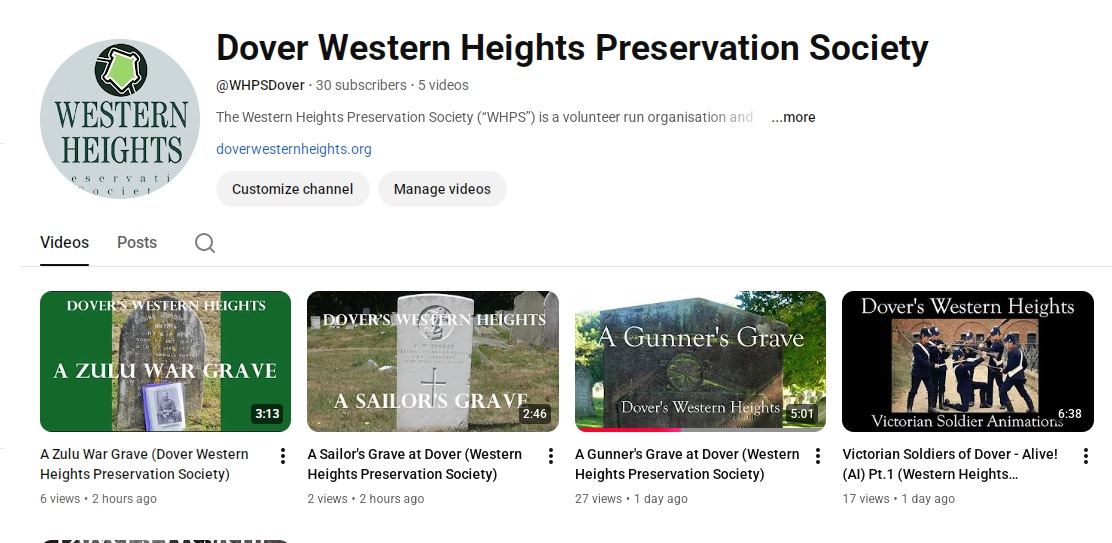Switch to the Posts tab

tap(137, 242)
